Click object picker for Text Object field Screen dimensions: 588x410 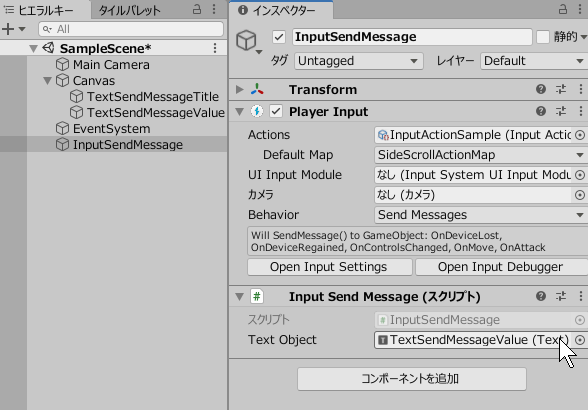[580, 340]
